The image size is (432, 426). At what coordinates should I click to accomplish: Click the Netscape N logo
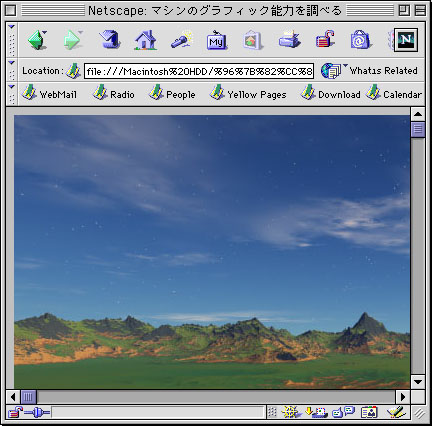click(x=406, y=40)
